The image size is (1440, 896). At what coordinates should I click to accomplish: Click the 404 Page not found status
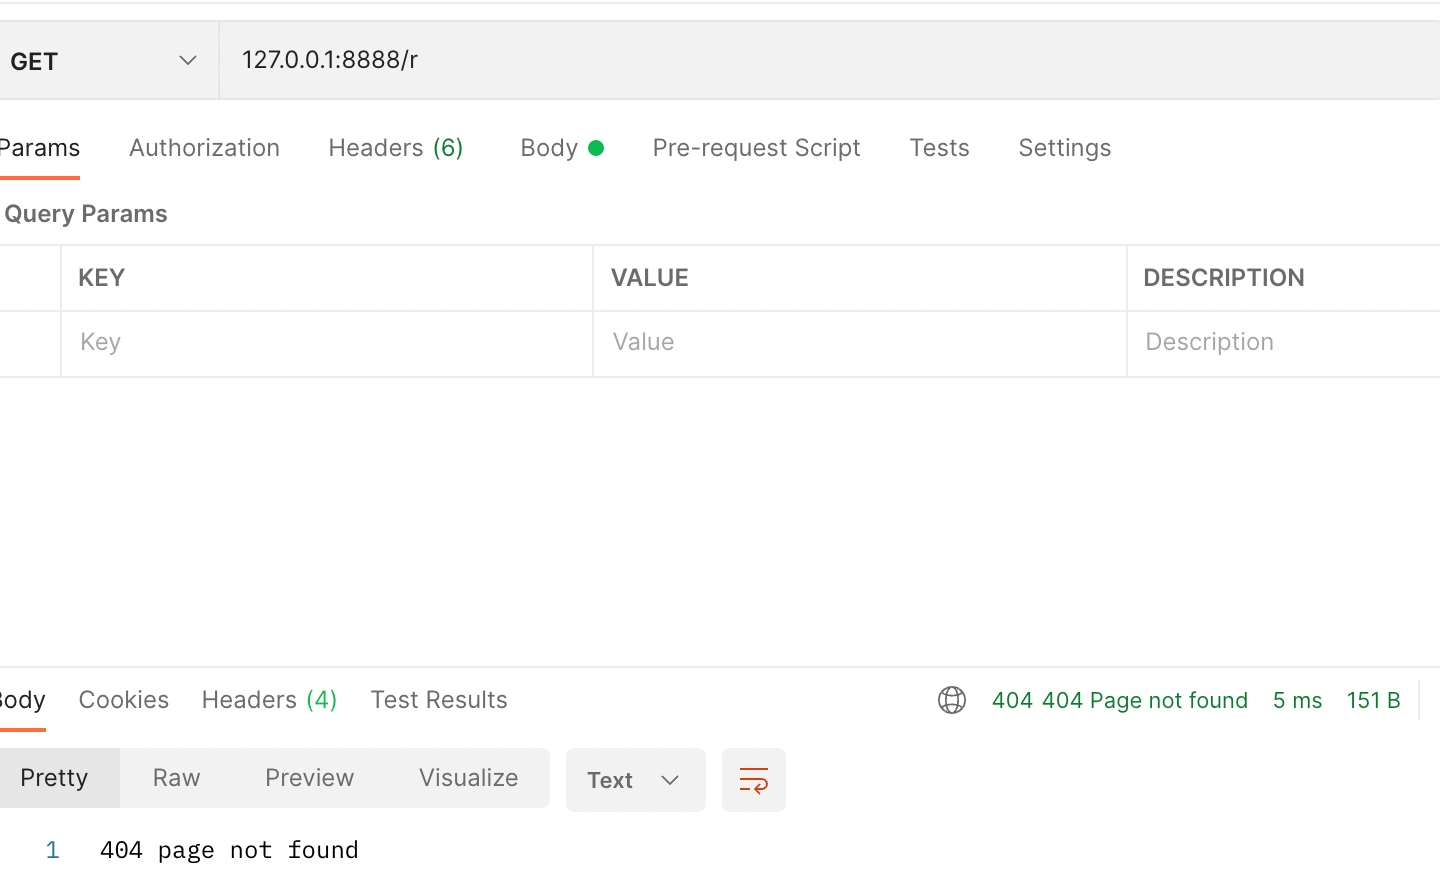pyautogui.click(x=1119, y=700)
